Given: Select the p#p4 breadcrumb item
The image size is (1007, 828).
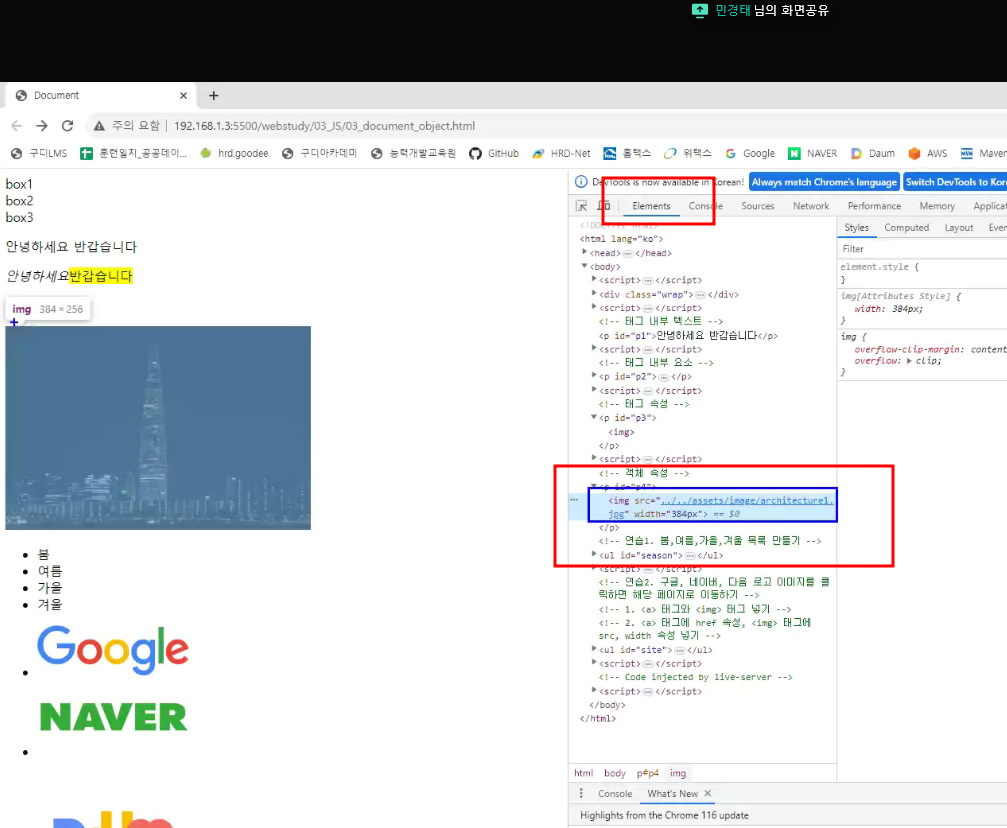Looking at the screenshot, I should pos(647,773).
